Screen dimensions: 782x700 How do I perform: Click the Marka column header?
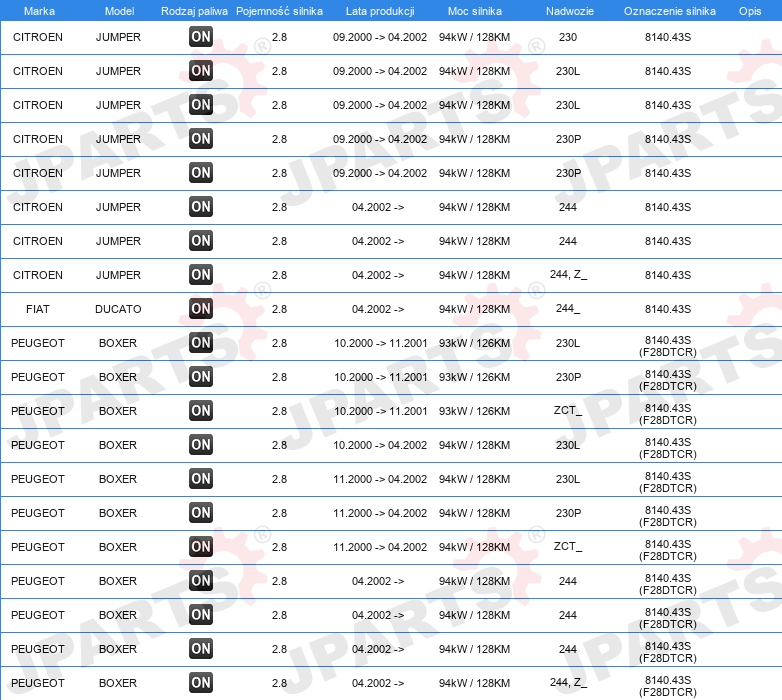point(39,11)
